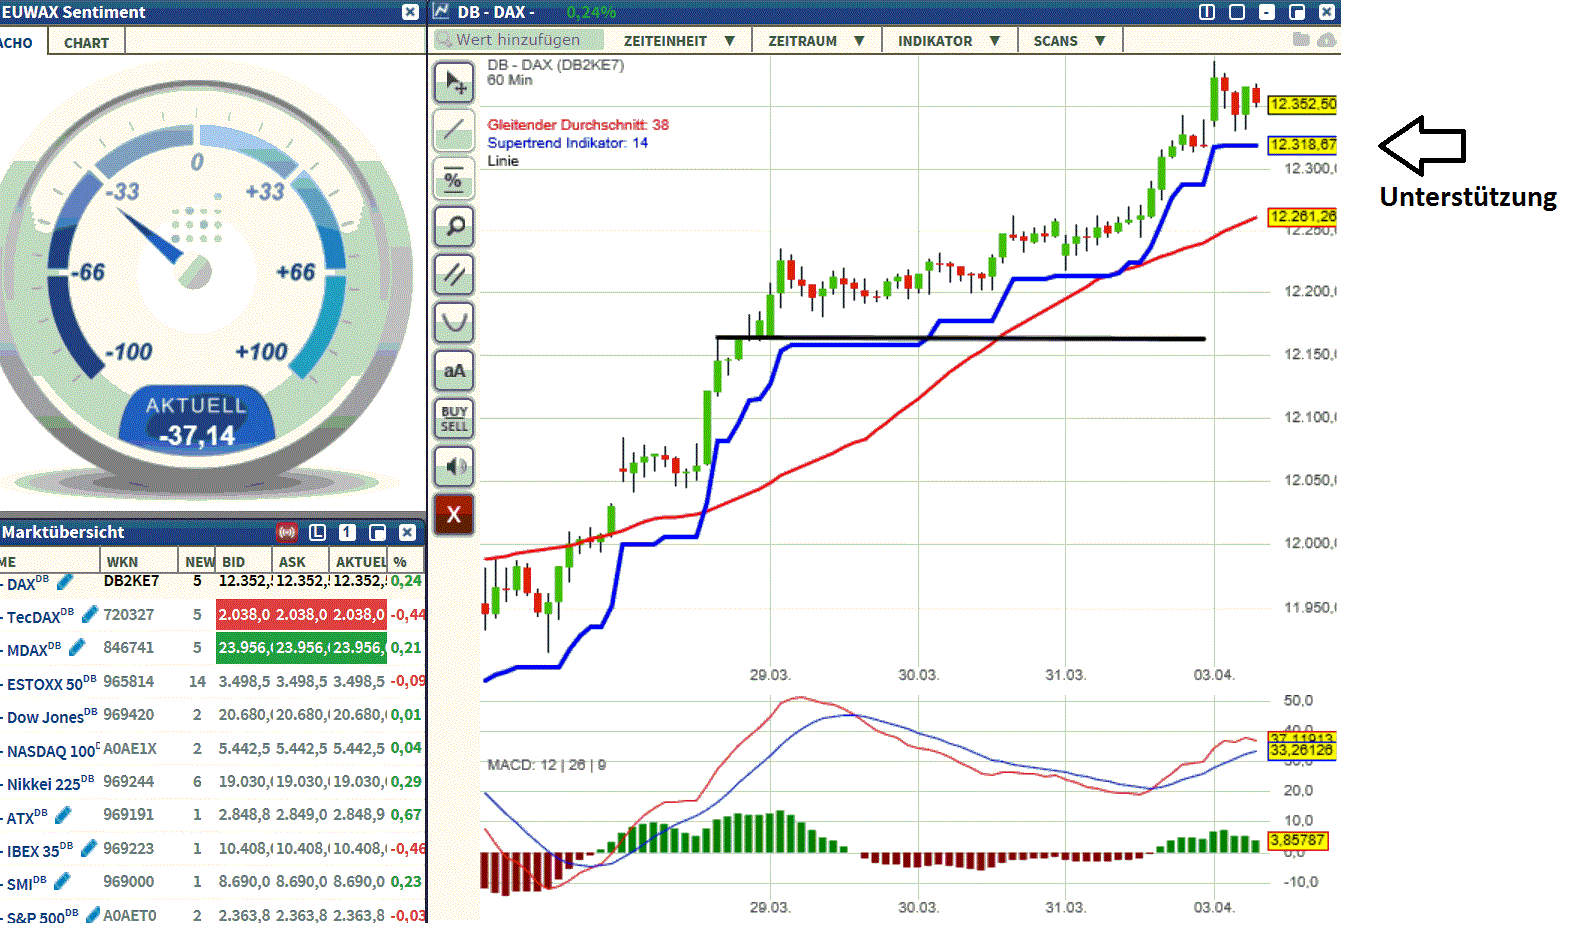Click the 3,85787 MACD histogram value label
The height and width of the screenshot is (942, 1575).
click(x=1297, y=840)
